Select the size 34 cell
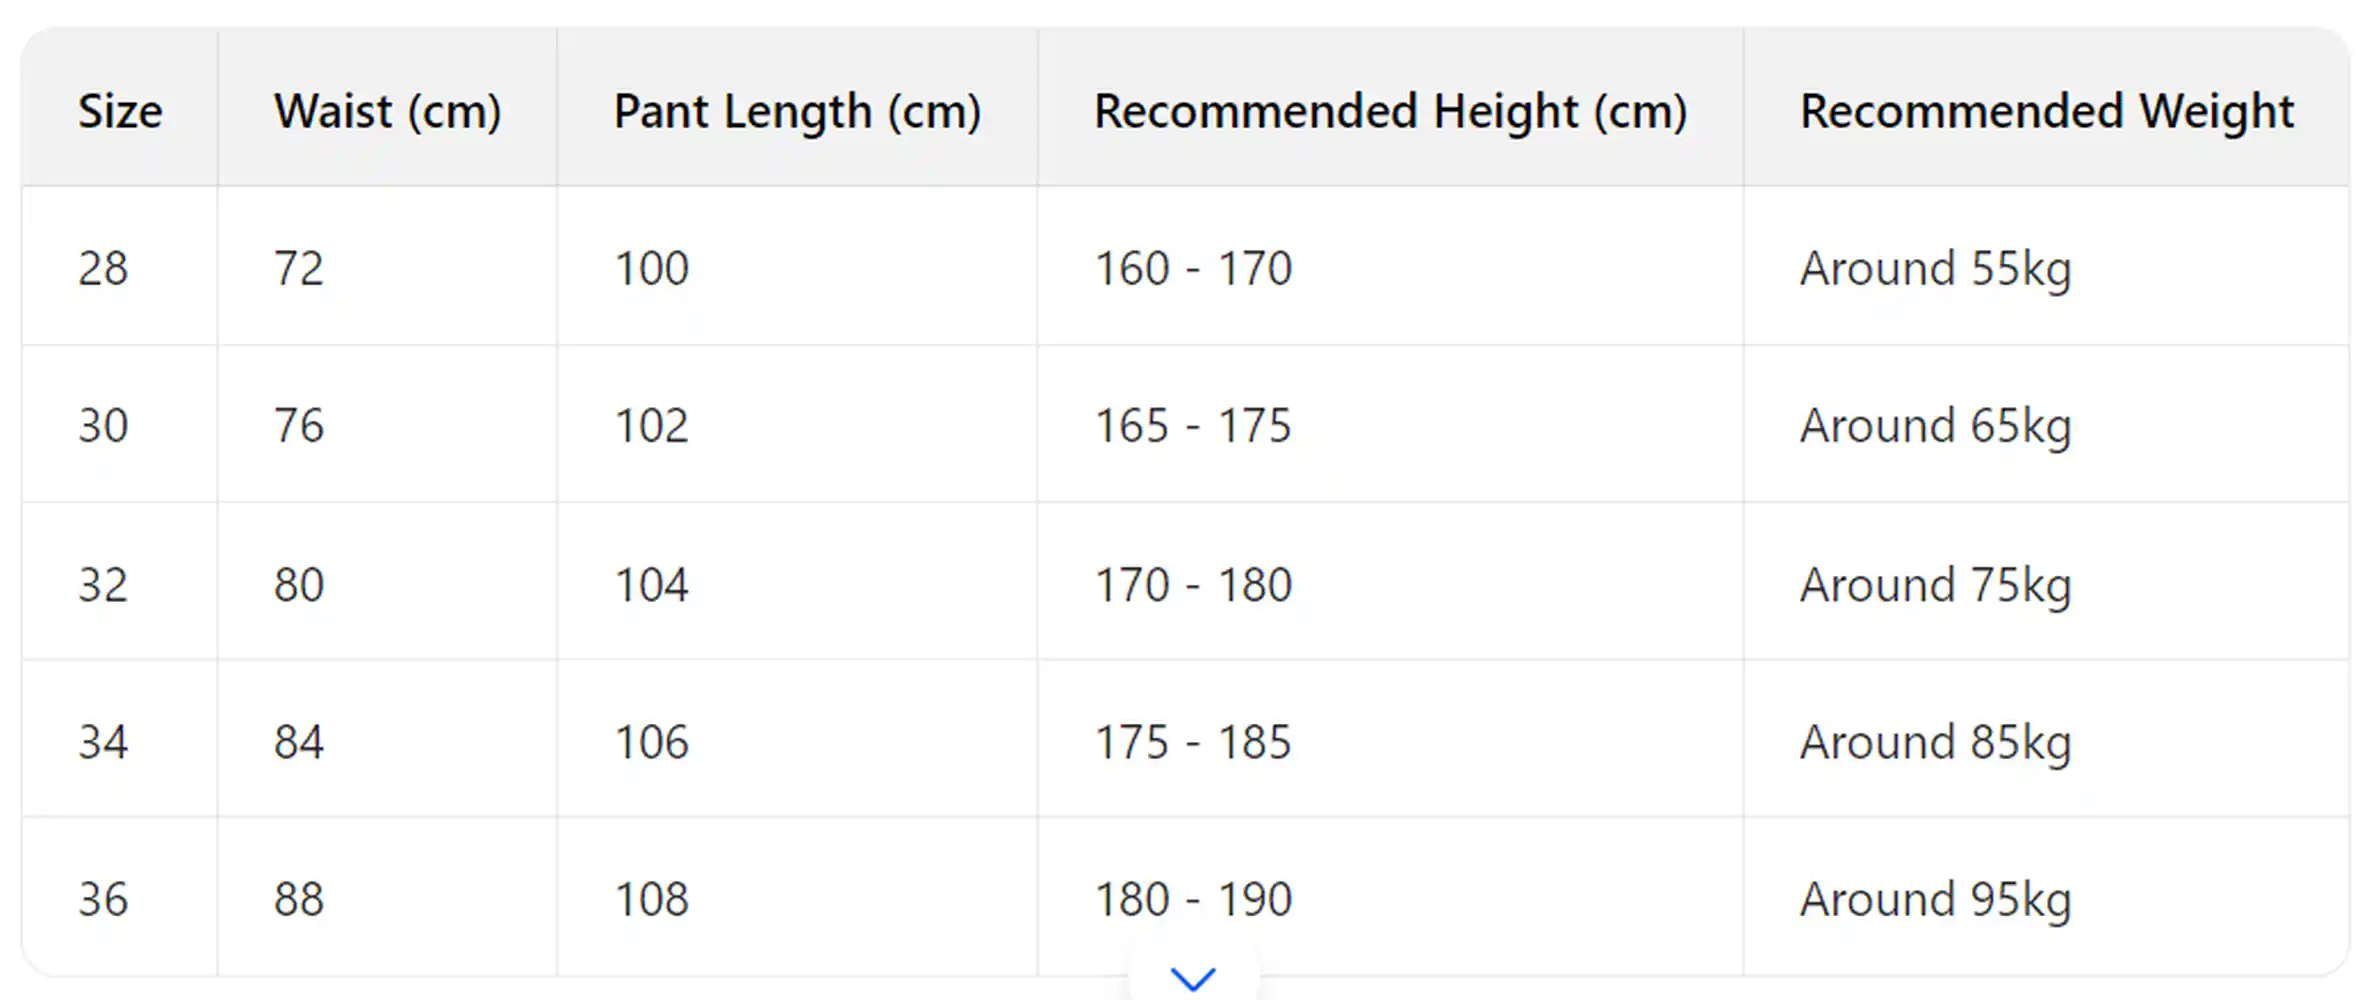The height and width of the screenshot is (1000, 2369). [104, 742]
